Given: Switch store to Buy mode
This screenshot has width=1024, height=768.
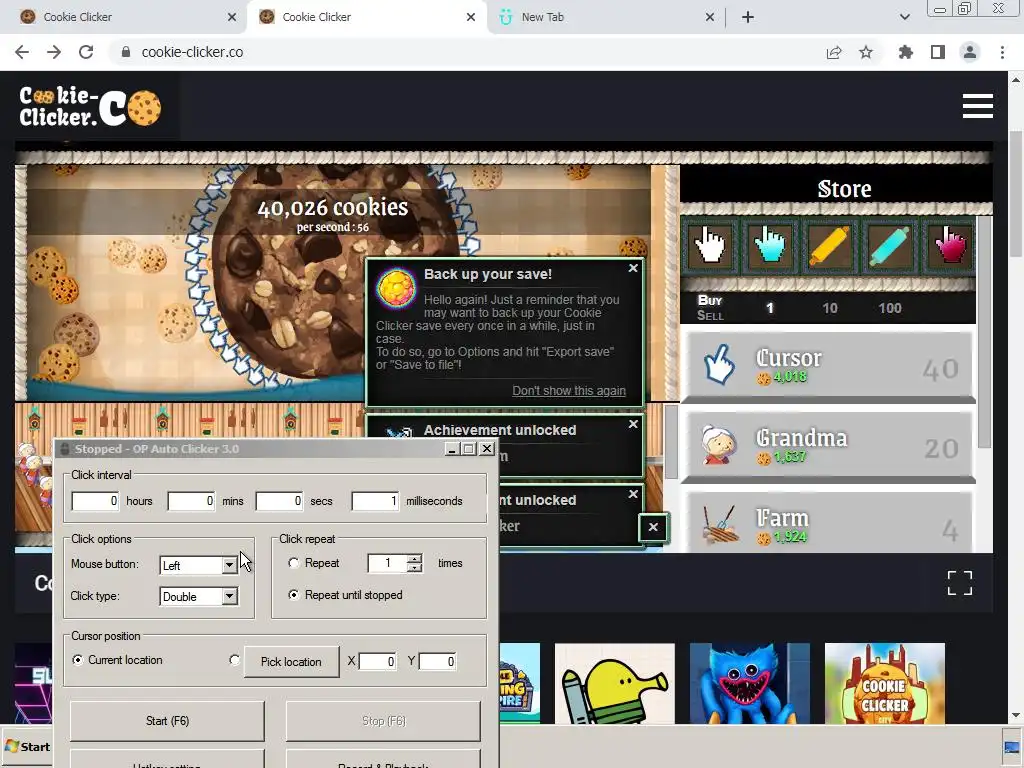Looking at the screenshot, I should [x=710, y=300].
